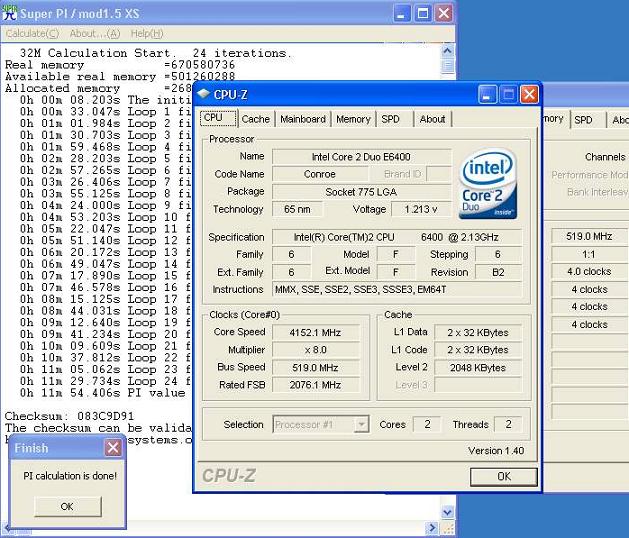This screenshot has height=538, width=629.
Task: Close the front CPU-Z window
Action: (529, 95)
